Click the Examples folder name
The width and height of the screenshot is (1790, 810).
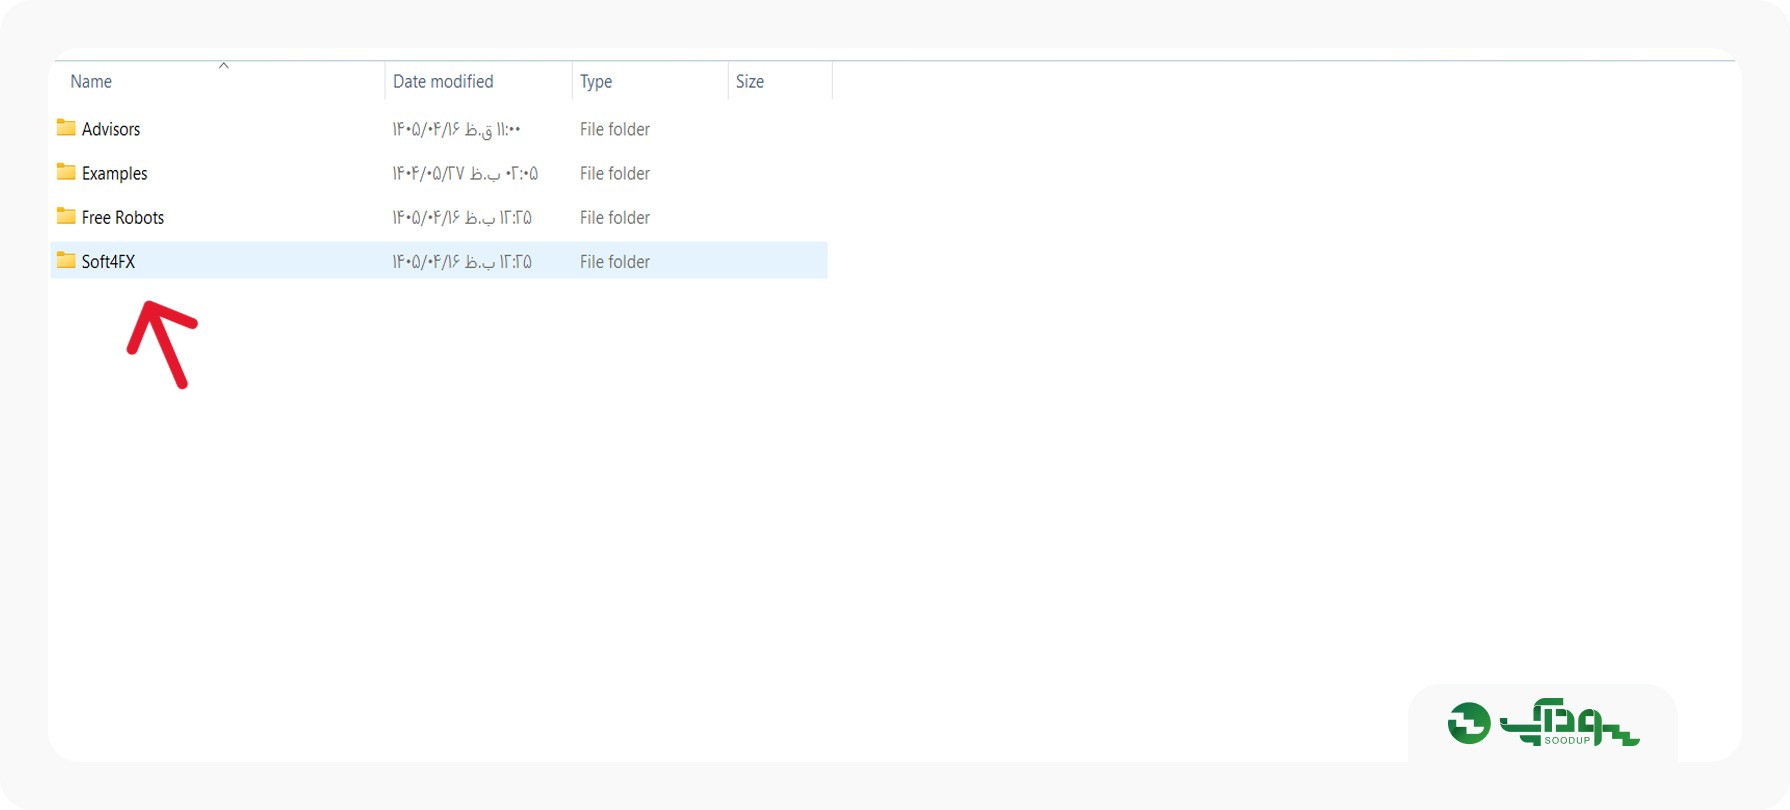[x=115, y=173]
